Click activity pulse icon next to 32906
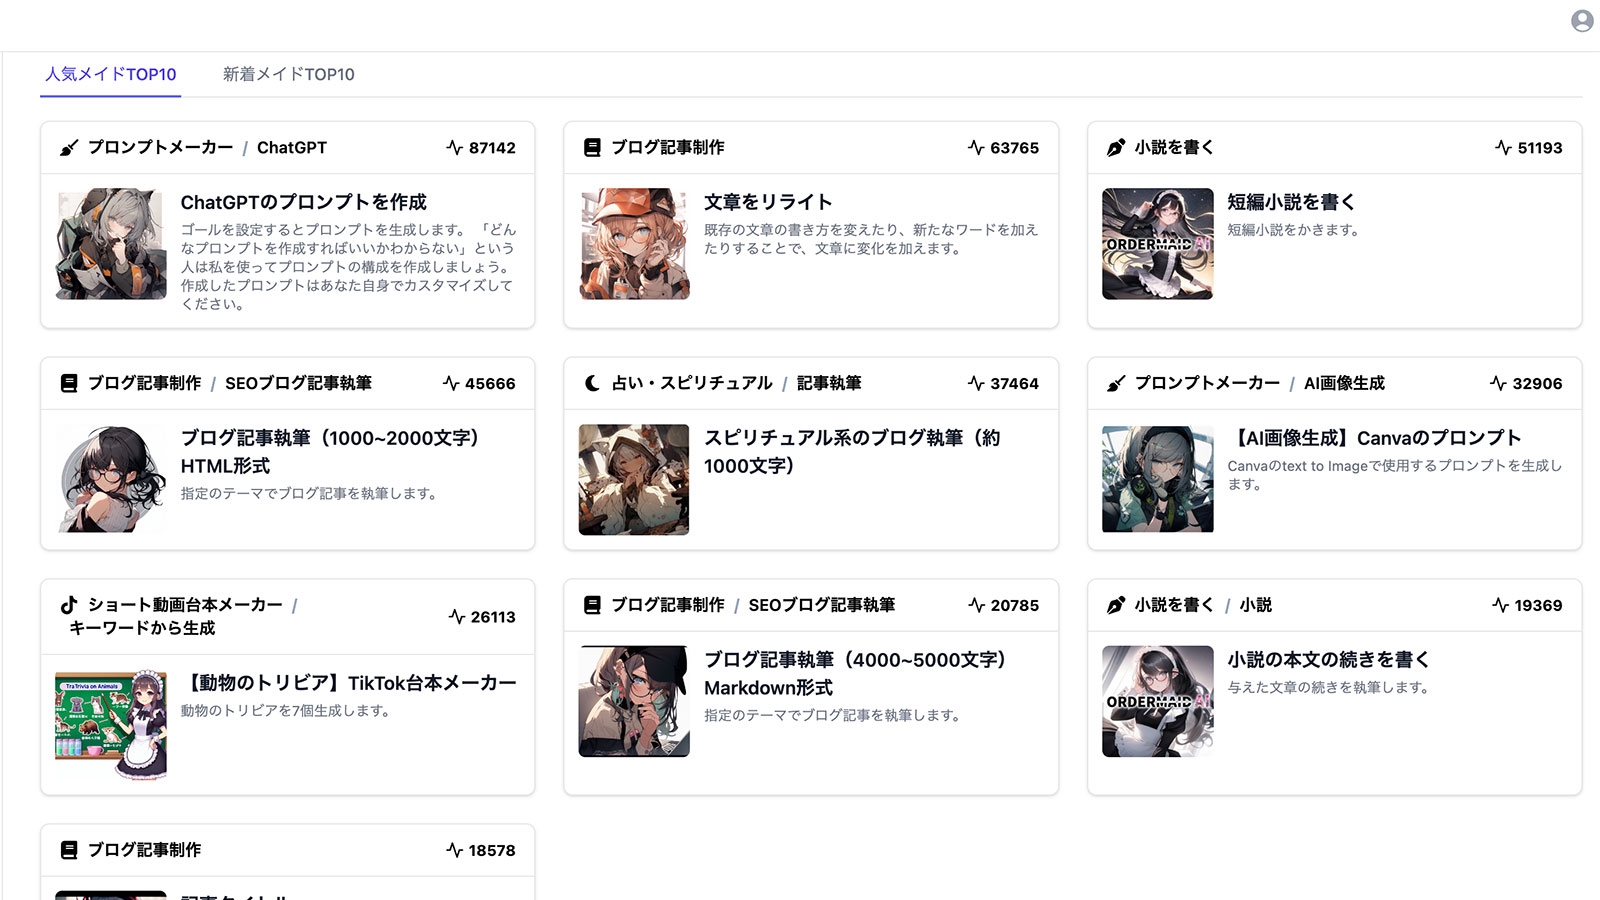The height and width of the screenshot is (900, 1600). pyautogui.click(x=1498, y=384)
